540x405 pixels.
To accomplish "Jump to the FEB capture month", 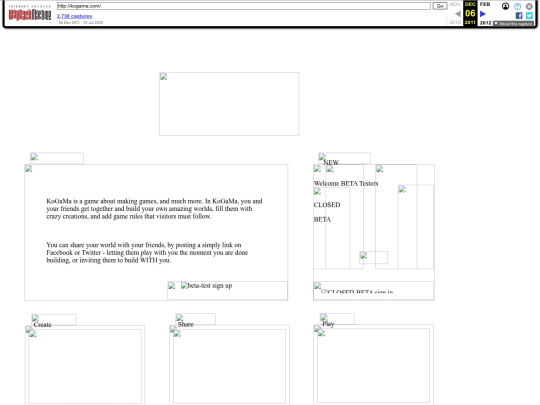I will (485, 4).
